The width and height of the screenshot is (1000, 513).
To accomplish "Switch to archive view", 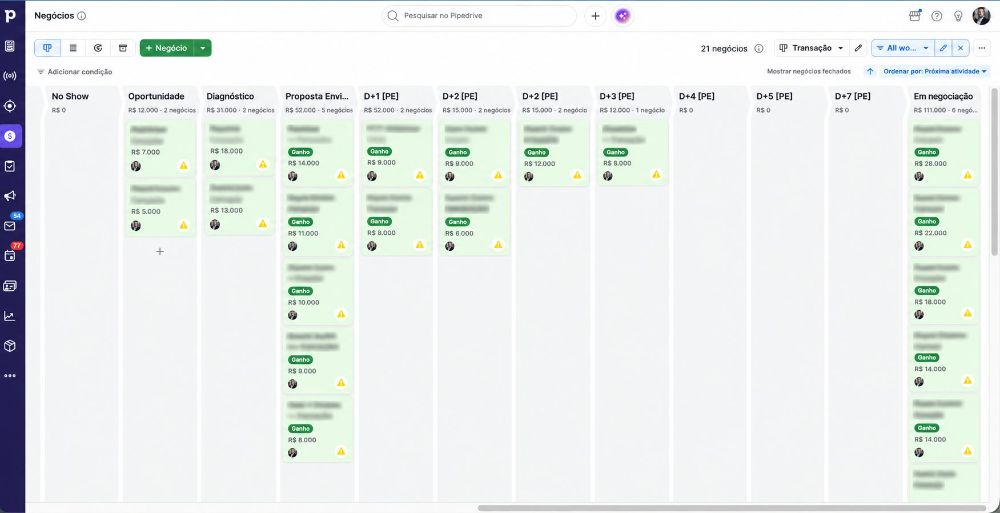I will click(x=123, y=48).
